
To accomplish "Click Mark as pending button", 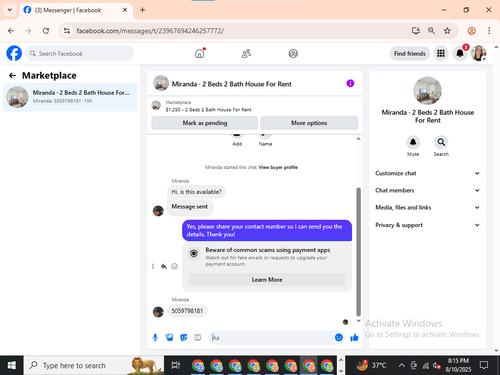I will (205, 123).
